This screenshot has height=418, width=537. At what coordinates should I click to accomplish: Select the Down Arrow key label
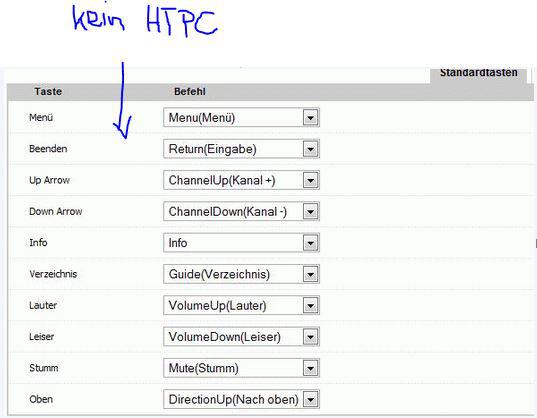55,212
